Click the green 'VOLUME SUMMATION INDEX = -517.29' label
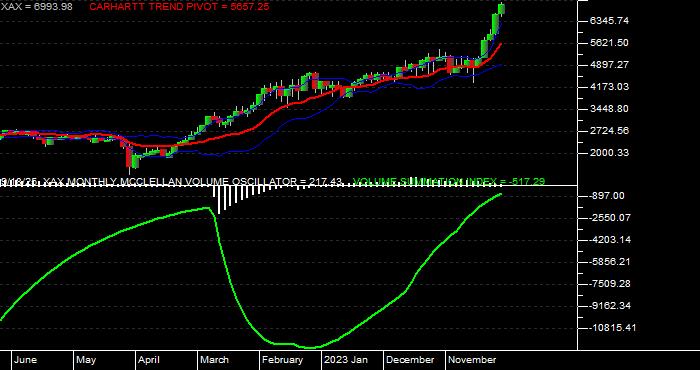This screenshot has width=700, height=370. click(449, 182)
